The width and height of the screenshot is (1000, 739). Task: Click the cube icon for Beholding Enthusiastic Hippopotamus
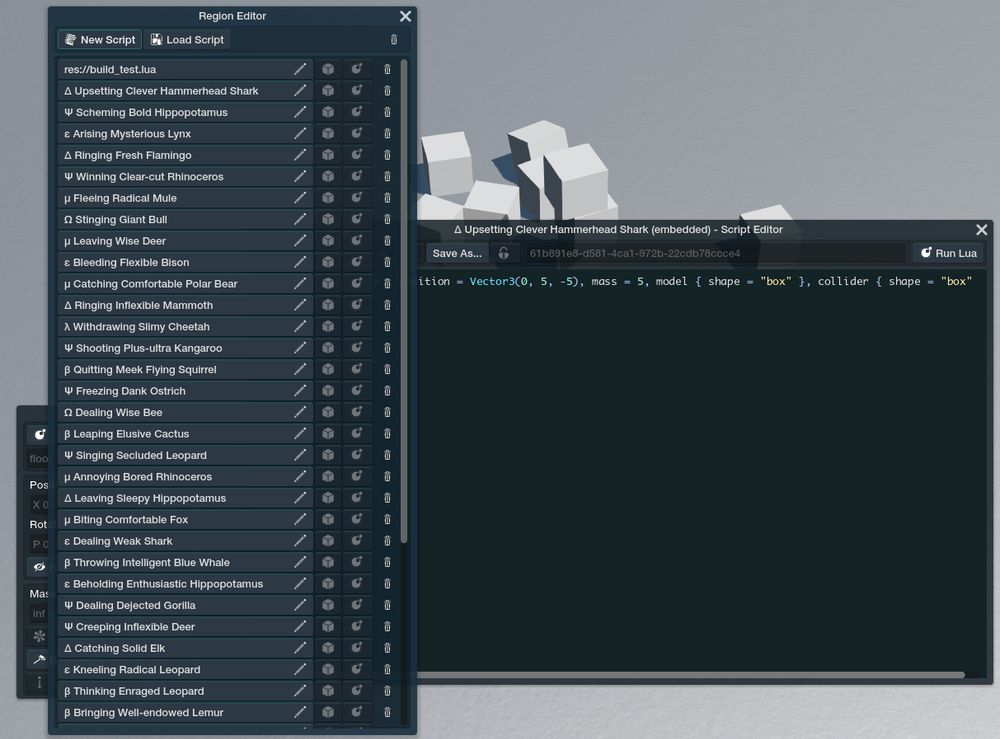tap(328, 584)
